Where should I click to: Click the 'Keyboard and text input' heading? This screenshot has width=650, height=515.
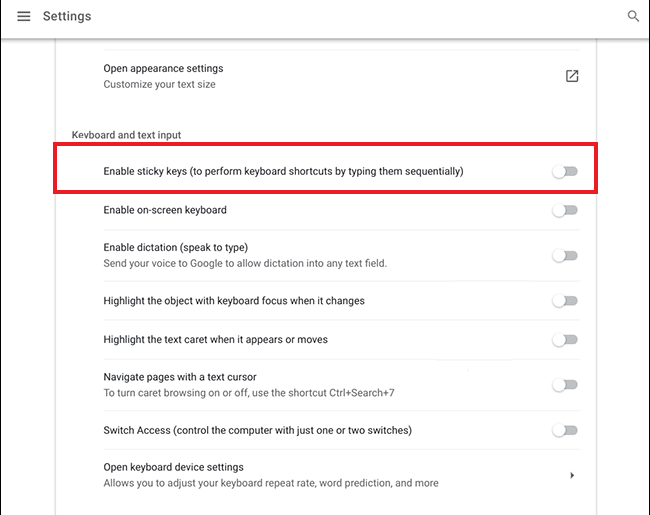(x=126, y=135)
